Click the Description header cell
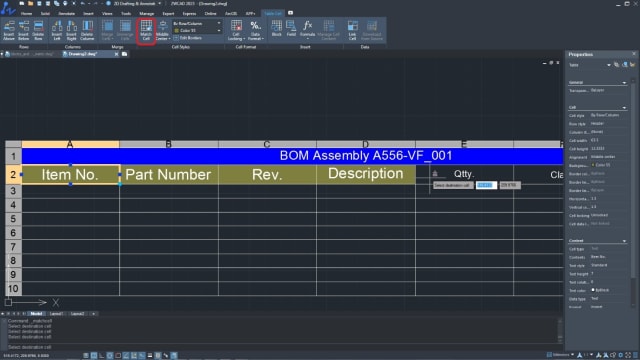Viewport: 640px width, 360px height. click(366, 174)
